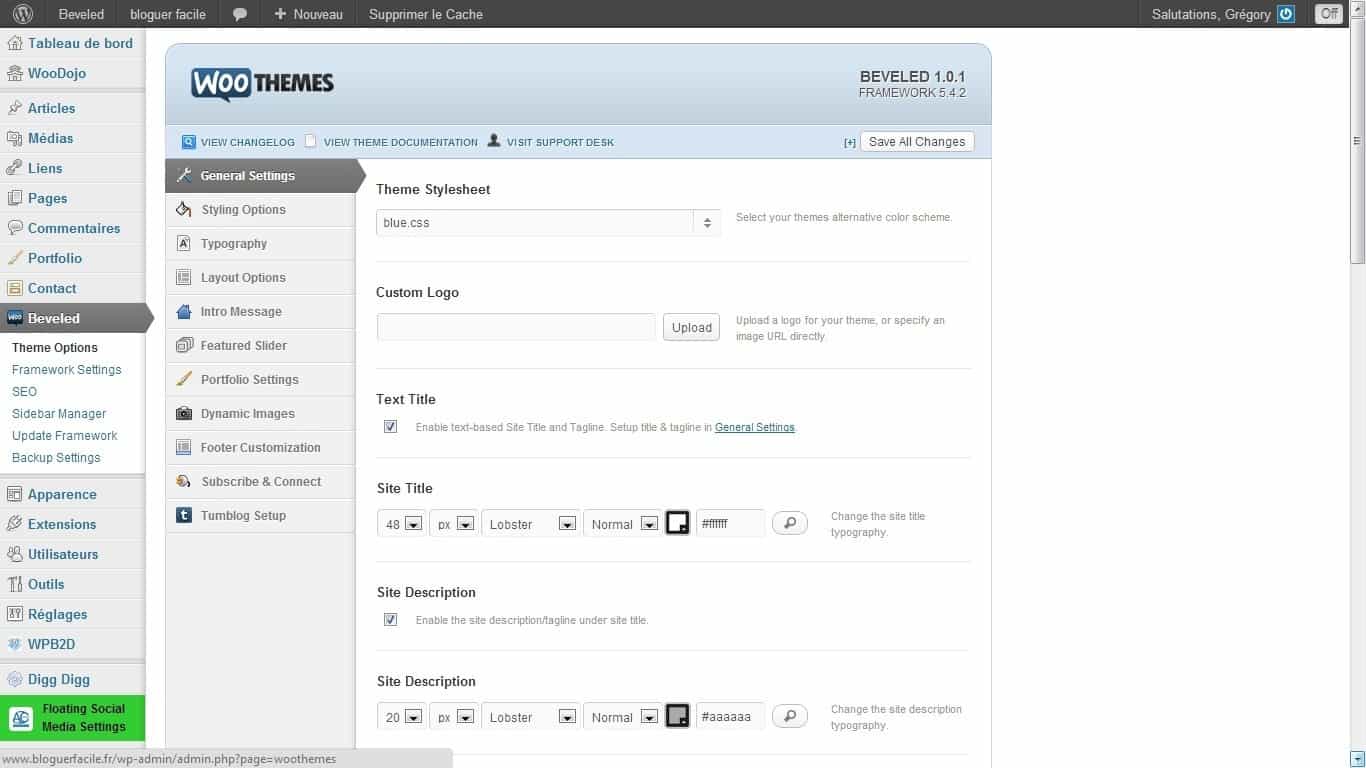
Task: Toggle the site description/tagline enable checkbox
Action: coord(391,620)
